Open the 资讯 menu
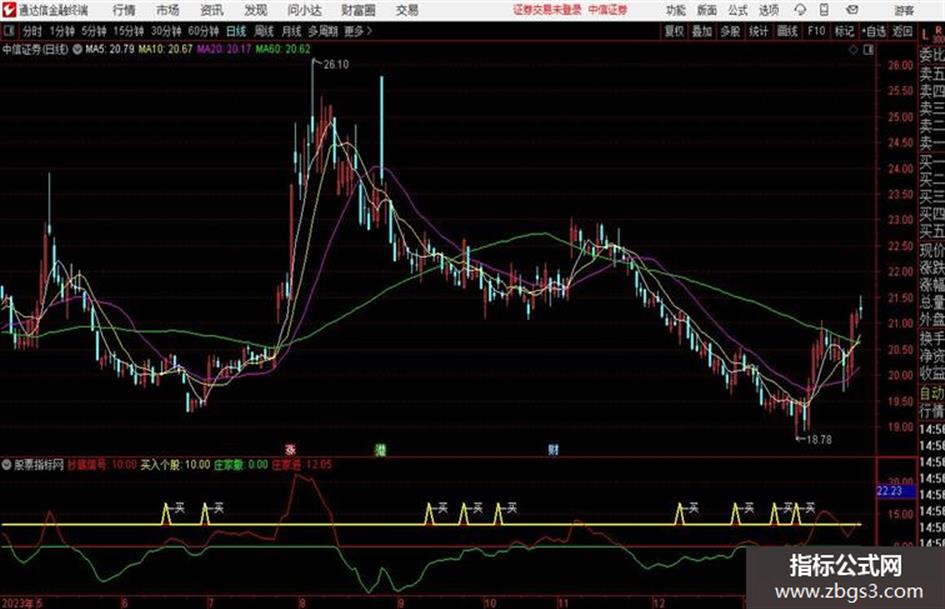The width and height of the screenshot is (945, 609). [212, 10]
